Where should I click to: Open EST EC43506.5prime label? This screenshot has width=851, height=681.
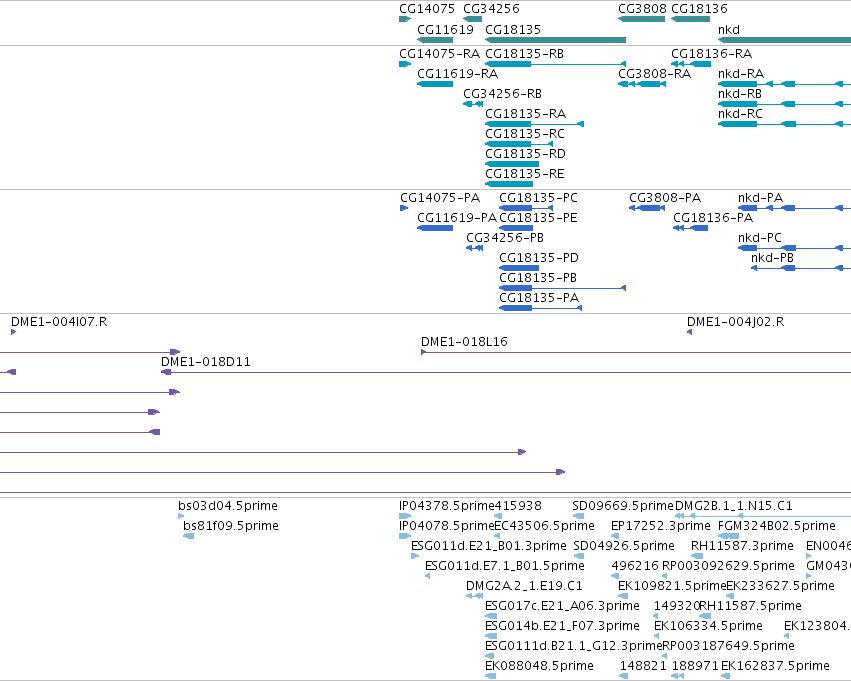pos(544,526)
